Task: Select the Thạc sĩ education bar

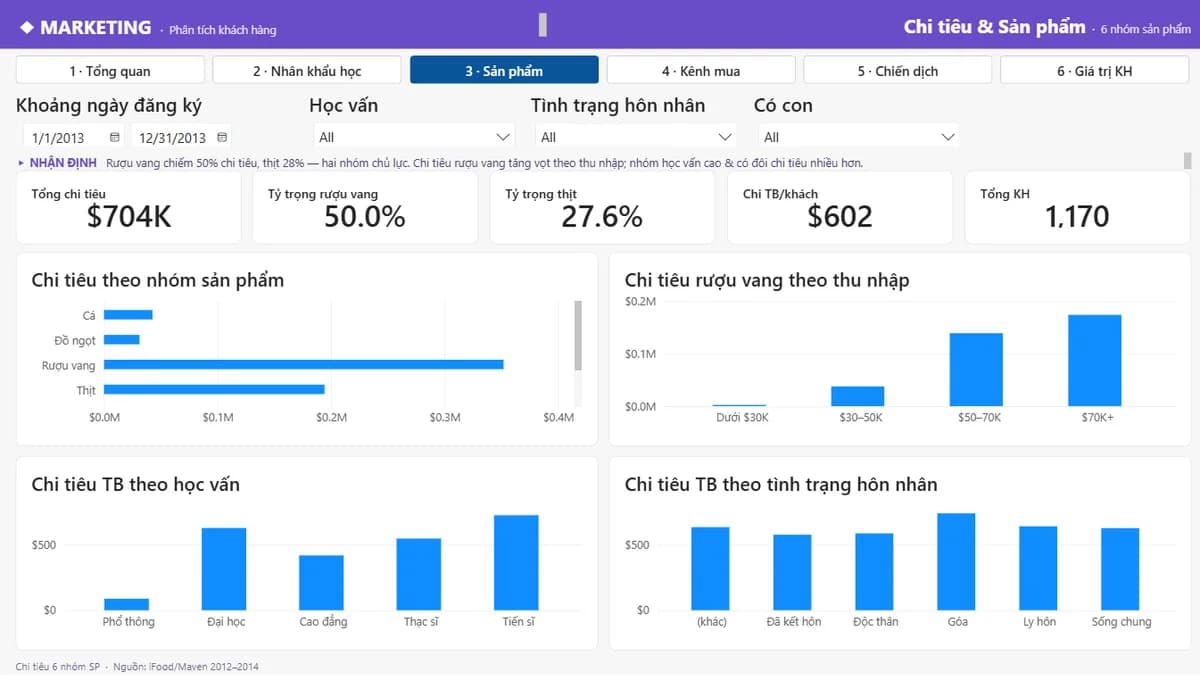Action: (x=419, y=574)
